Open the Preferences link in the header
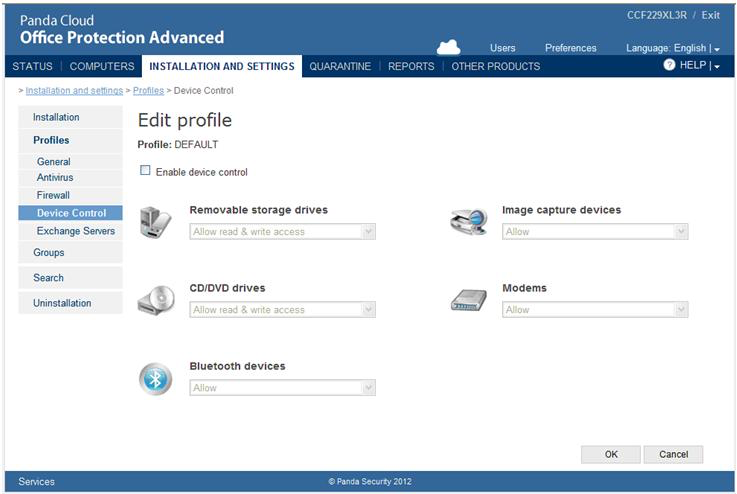The width and height of the screenshot is (737, 494). (x=571, y=48)
